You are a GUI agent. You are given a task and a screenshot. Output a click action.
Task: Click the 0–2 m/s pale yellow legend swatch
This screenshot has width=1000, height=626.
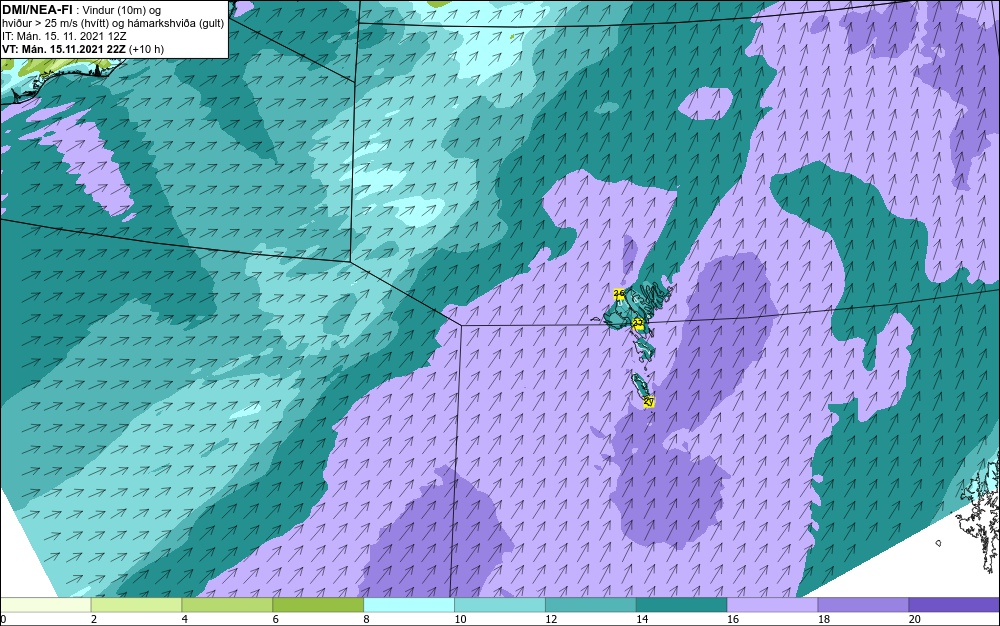(x=46, y=605)
